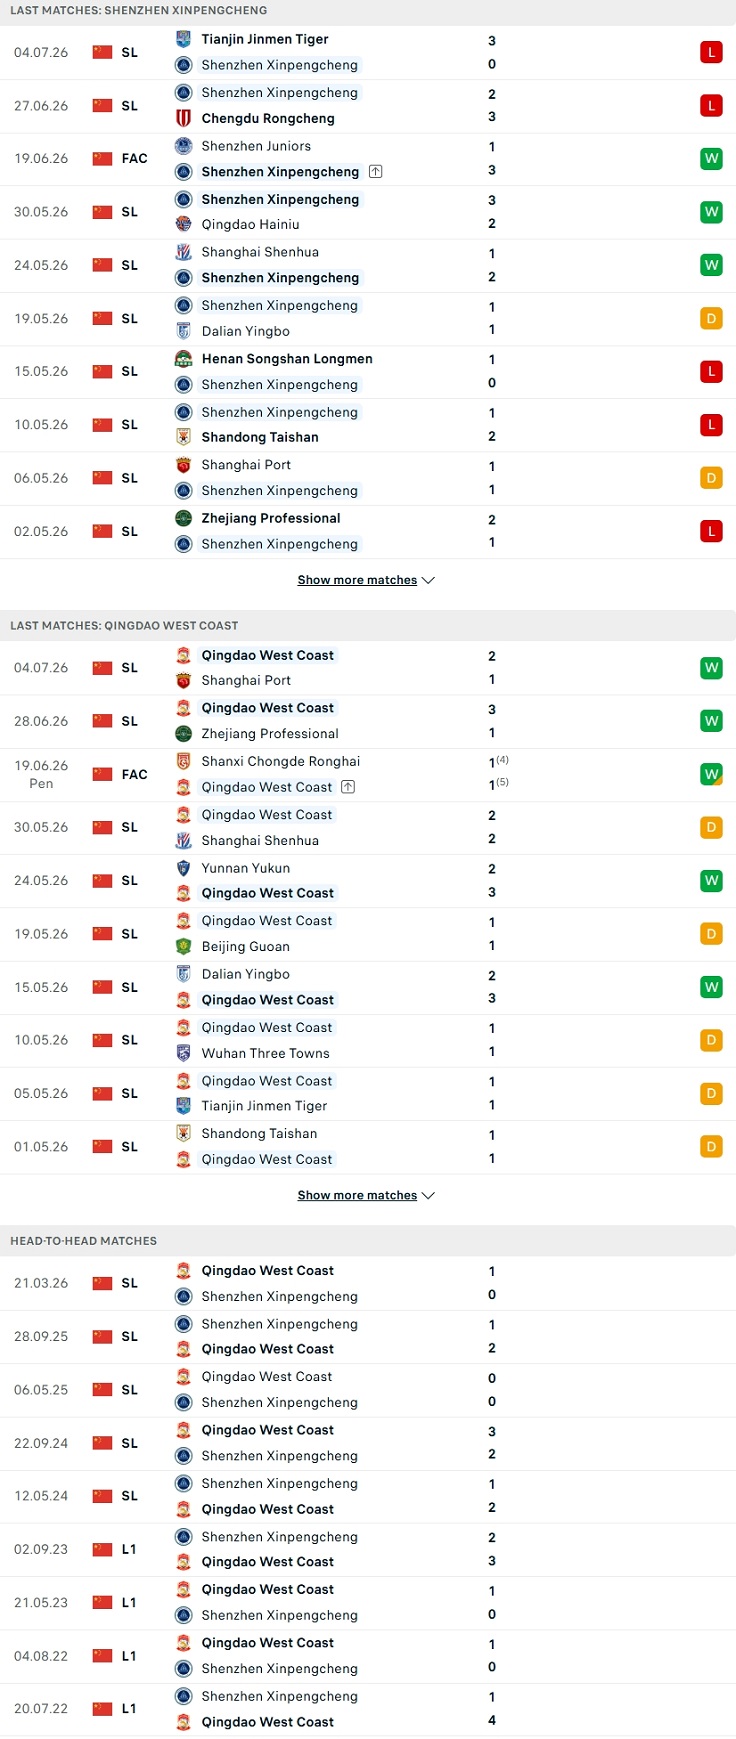
Task: Click the Yunnan Yukun team badge
Action: click(183, 868)
